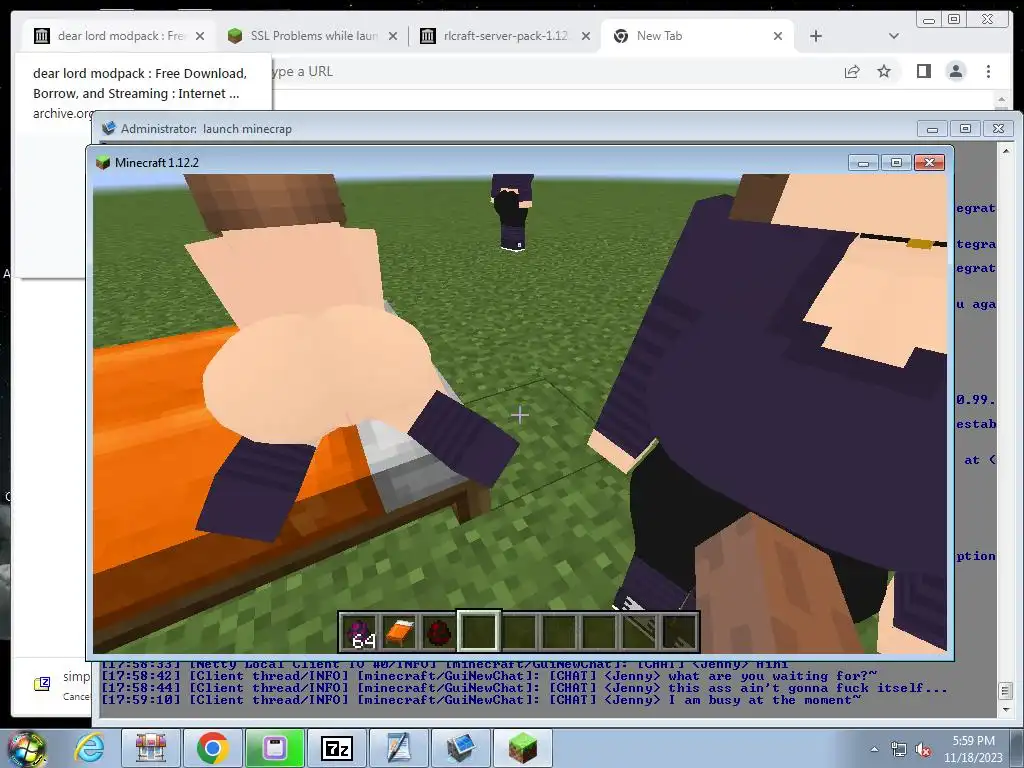
Task: Toggle the Chrome side panel icon
Action: [x=923, y=71]
